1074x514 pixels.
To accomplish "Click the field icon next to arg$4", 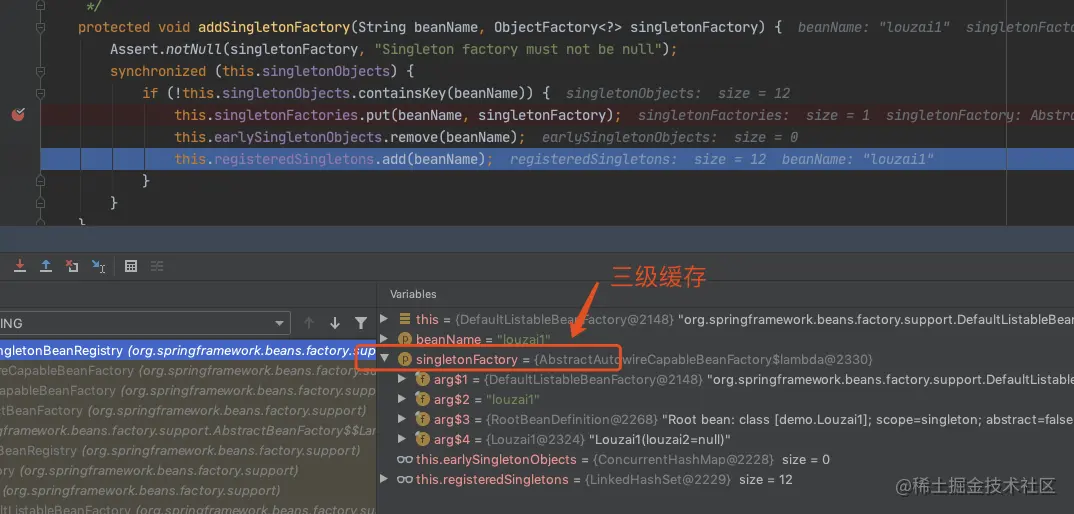I will pyautogui.click(x=423, y=439).
